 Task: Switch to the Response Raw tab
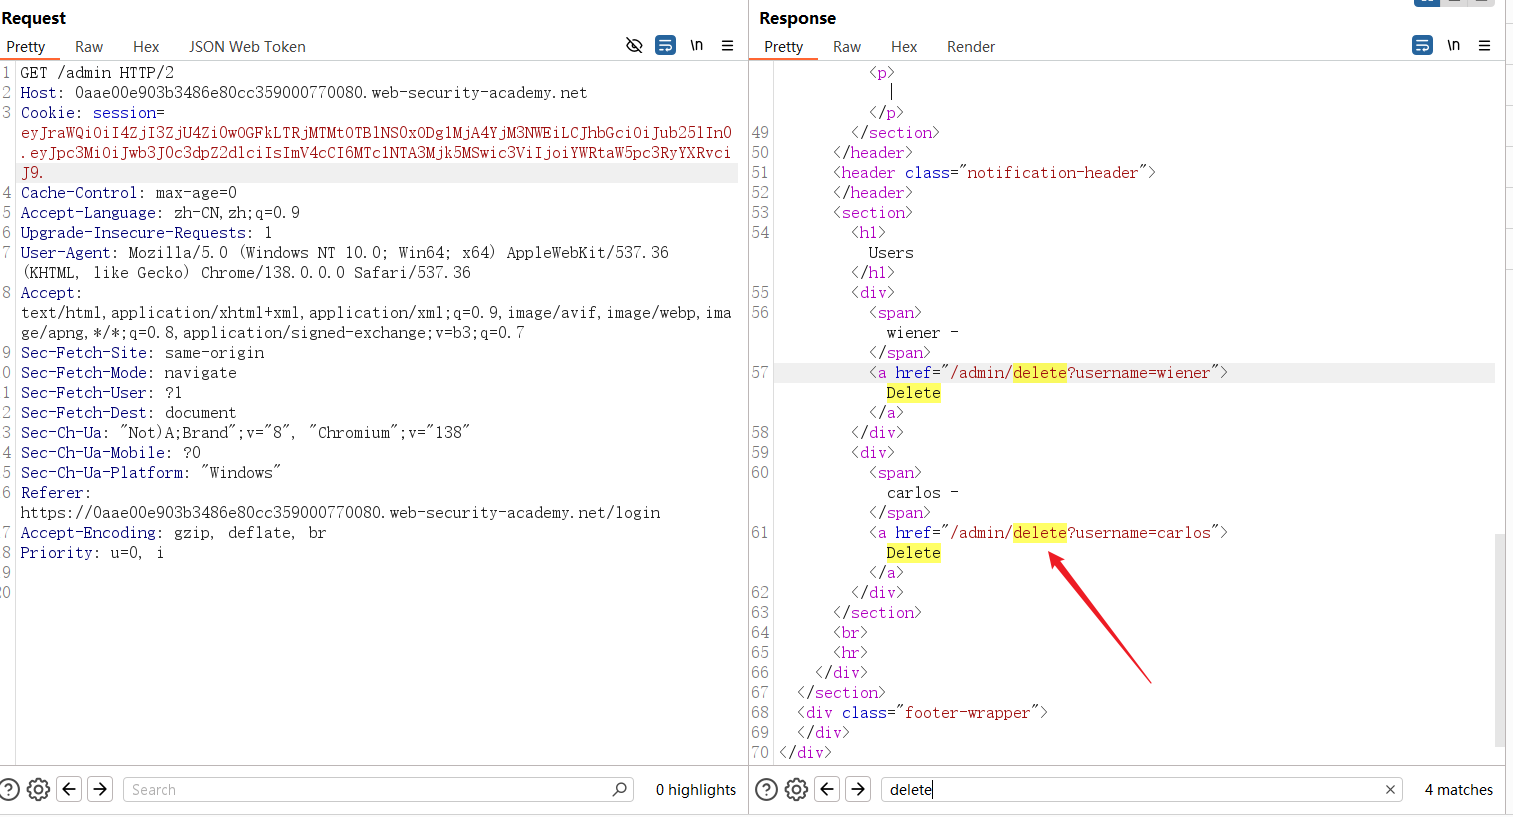point(847,47)
